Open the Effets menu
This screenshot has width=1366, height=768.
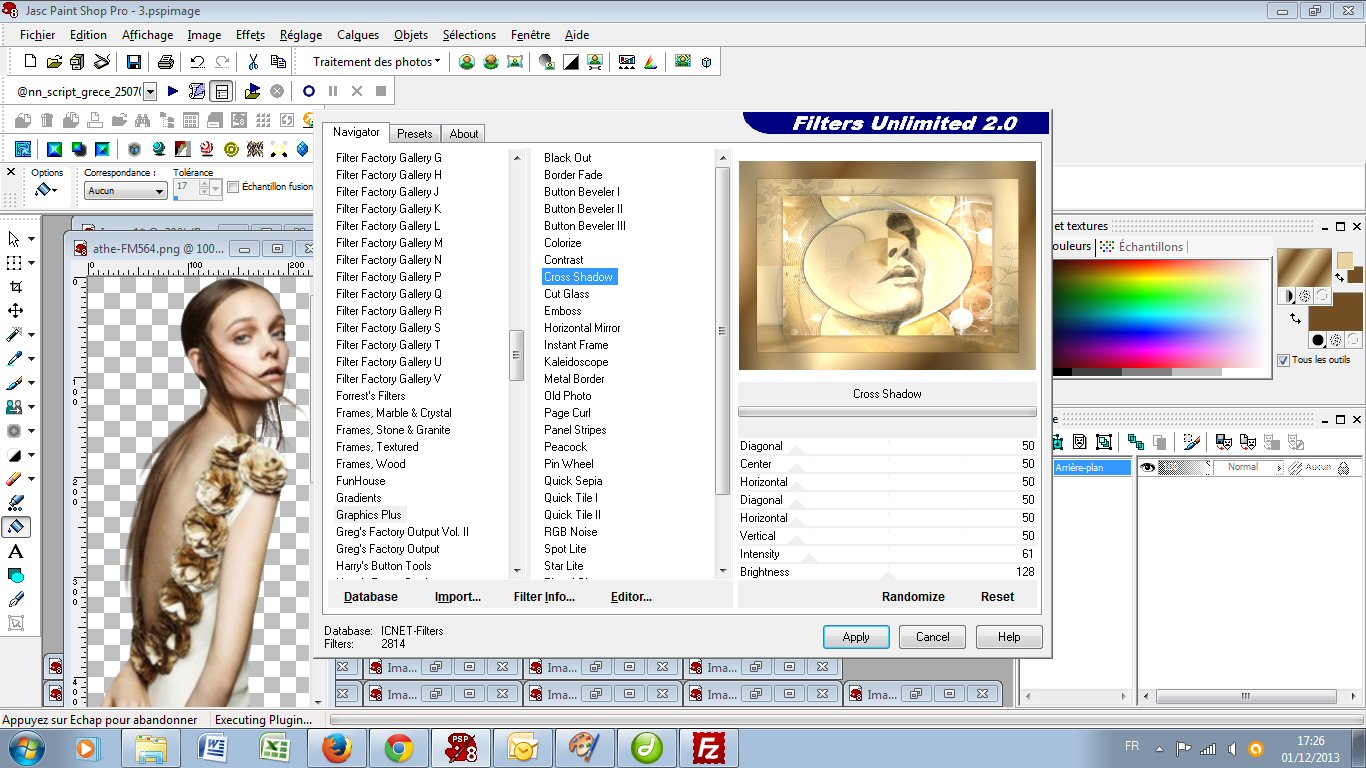pyautogui.click(x=250, y=35)
